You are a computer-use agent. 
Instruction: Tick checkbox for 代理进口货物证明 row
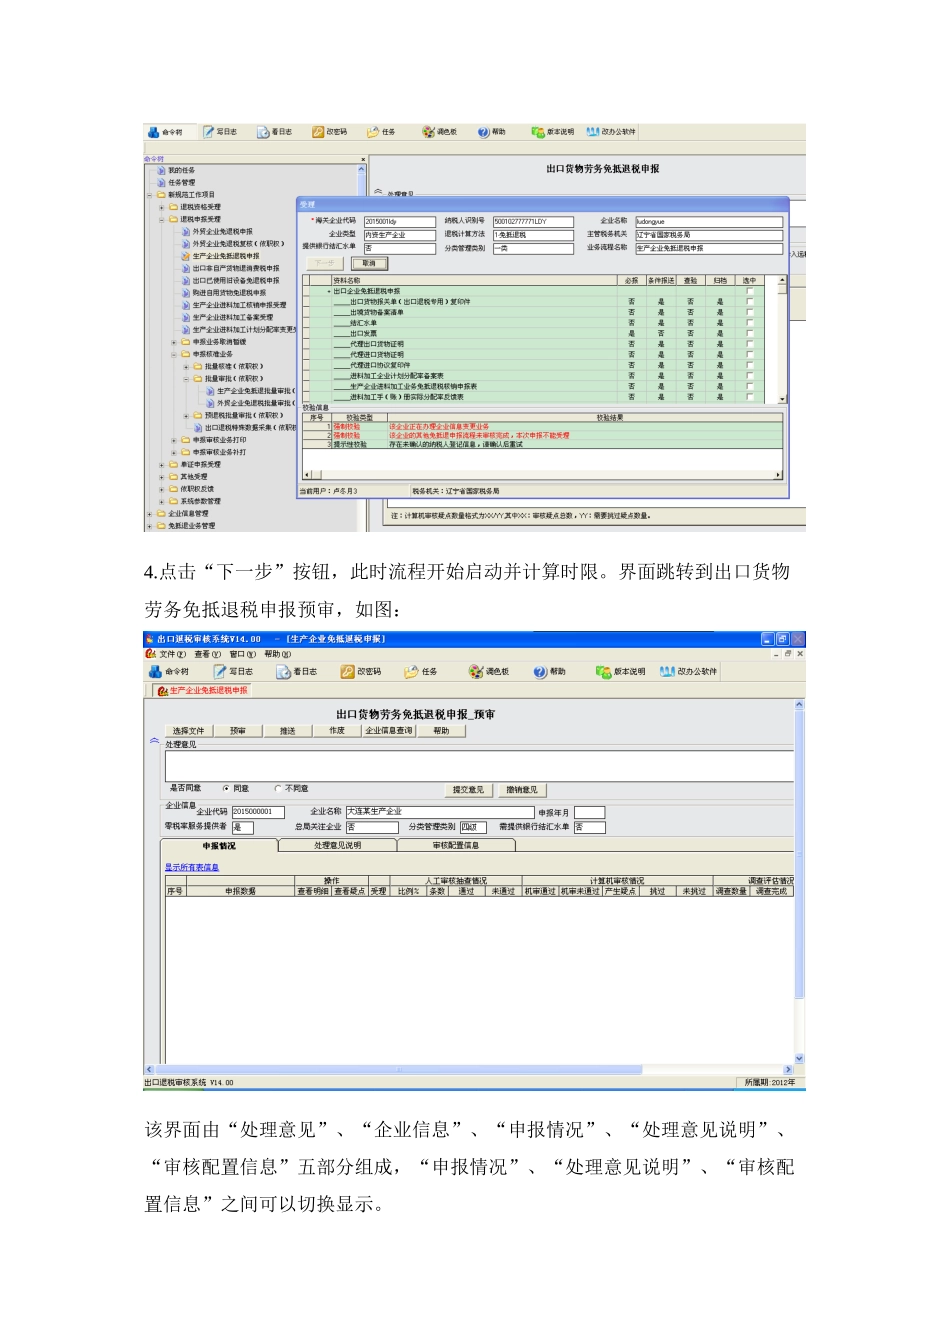[x=750, y=355]
